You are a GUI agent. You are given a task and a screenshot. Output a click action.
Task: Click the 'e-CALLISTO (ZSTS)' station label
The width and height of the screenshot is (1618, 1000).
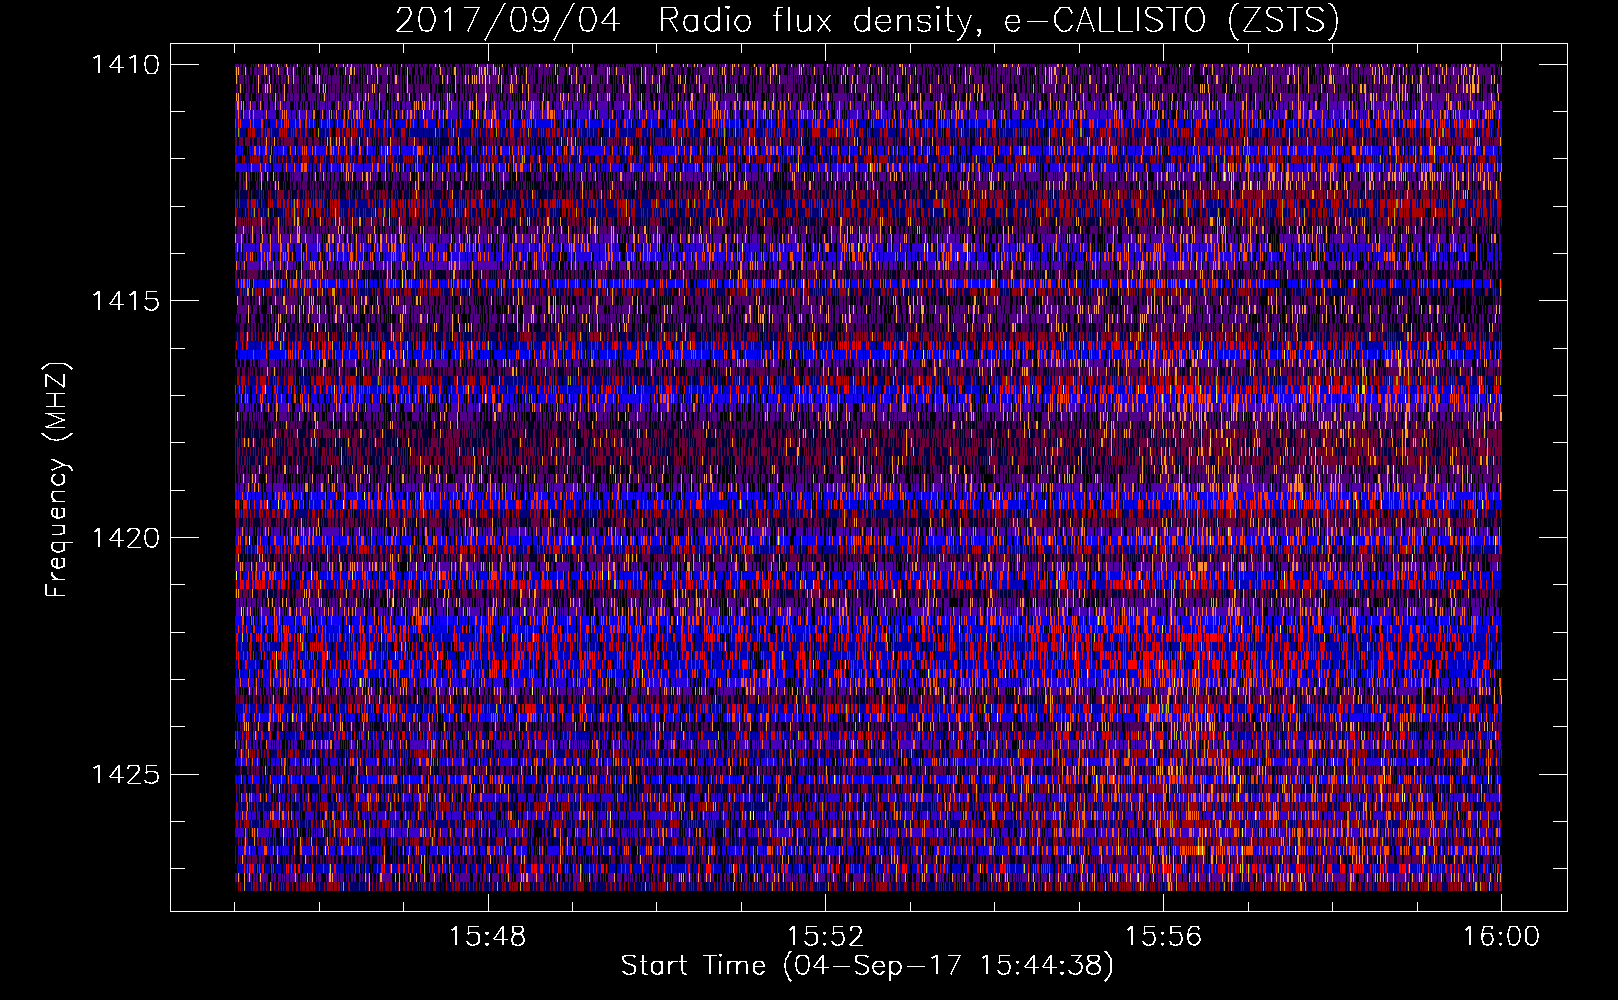(1172, 21)
